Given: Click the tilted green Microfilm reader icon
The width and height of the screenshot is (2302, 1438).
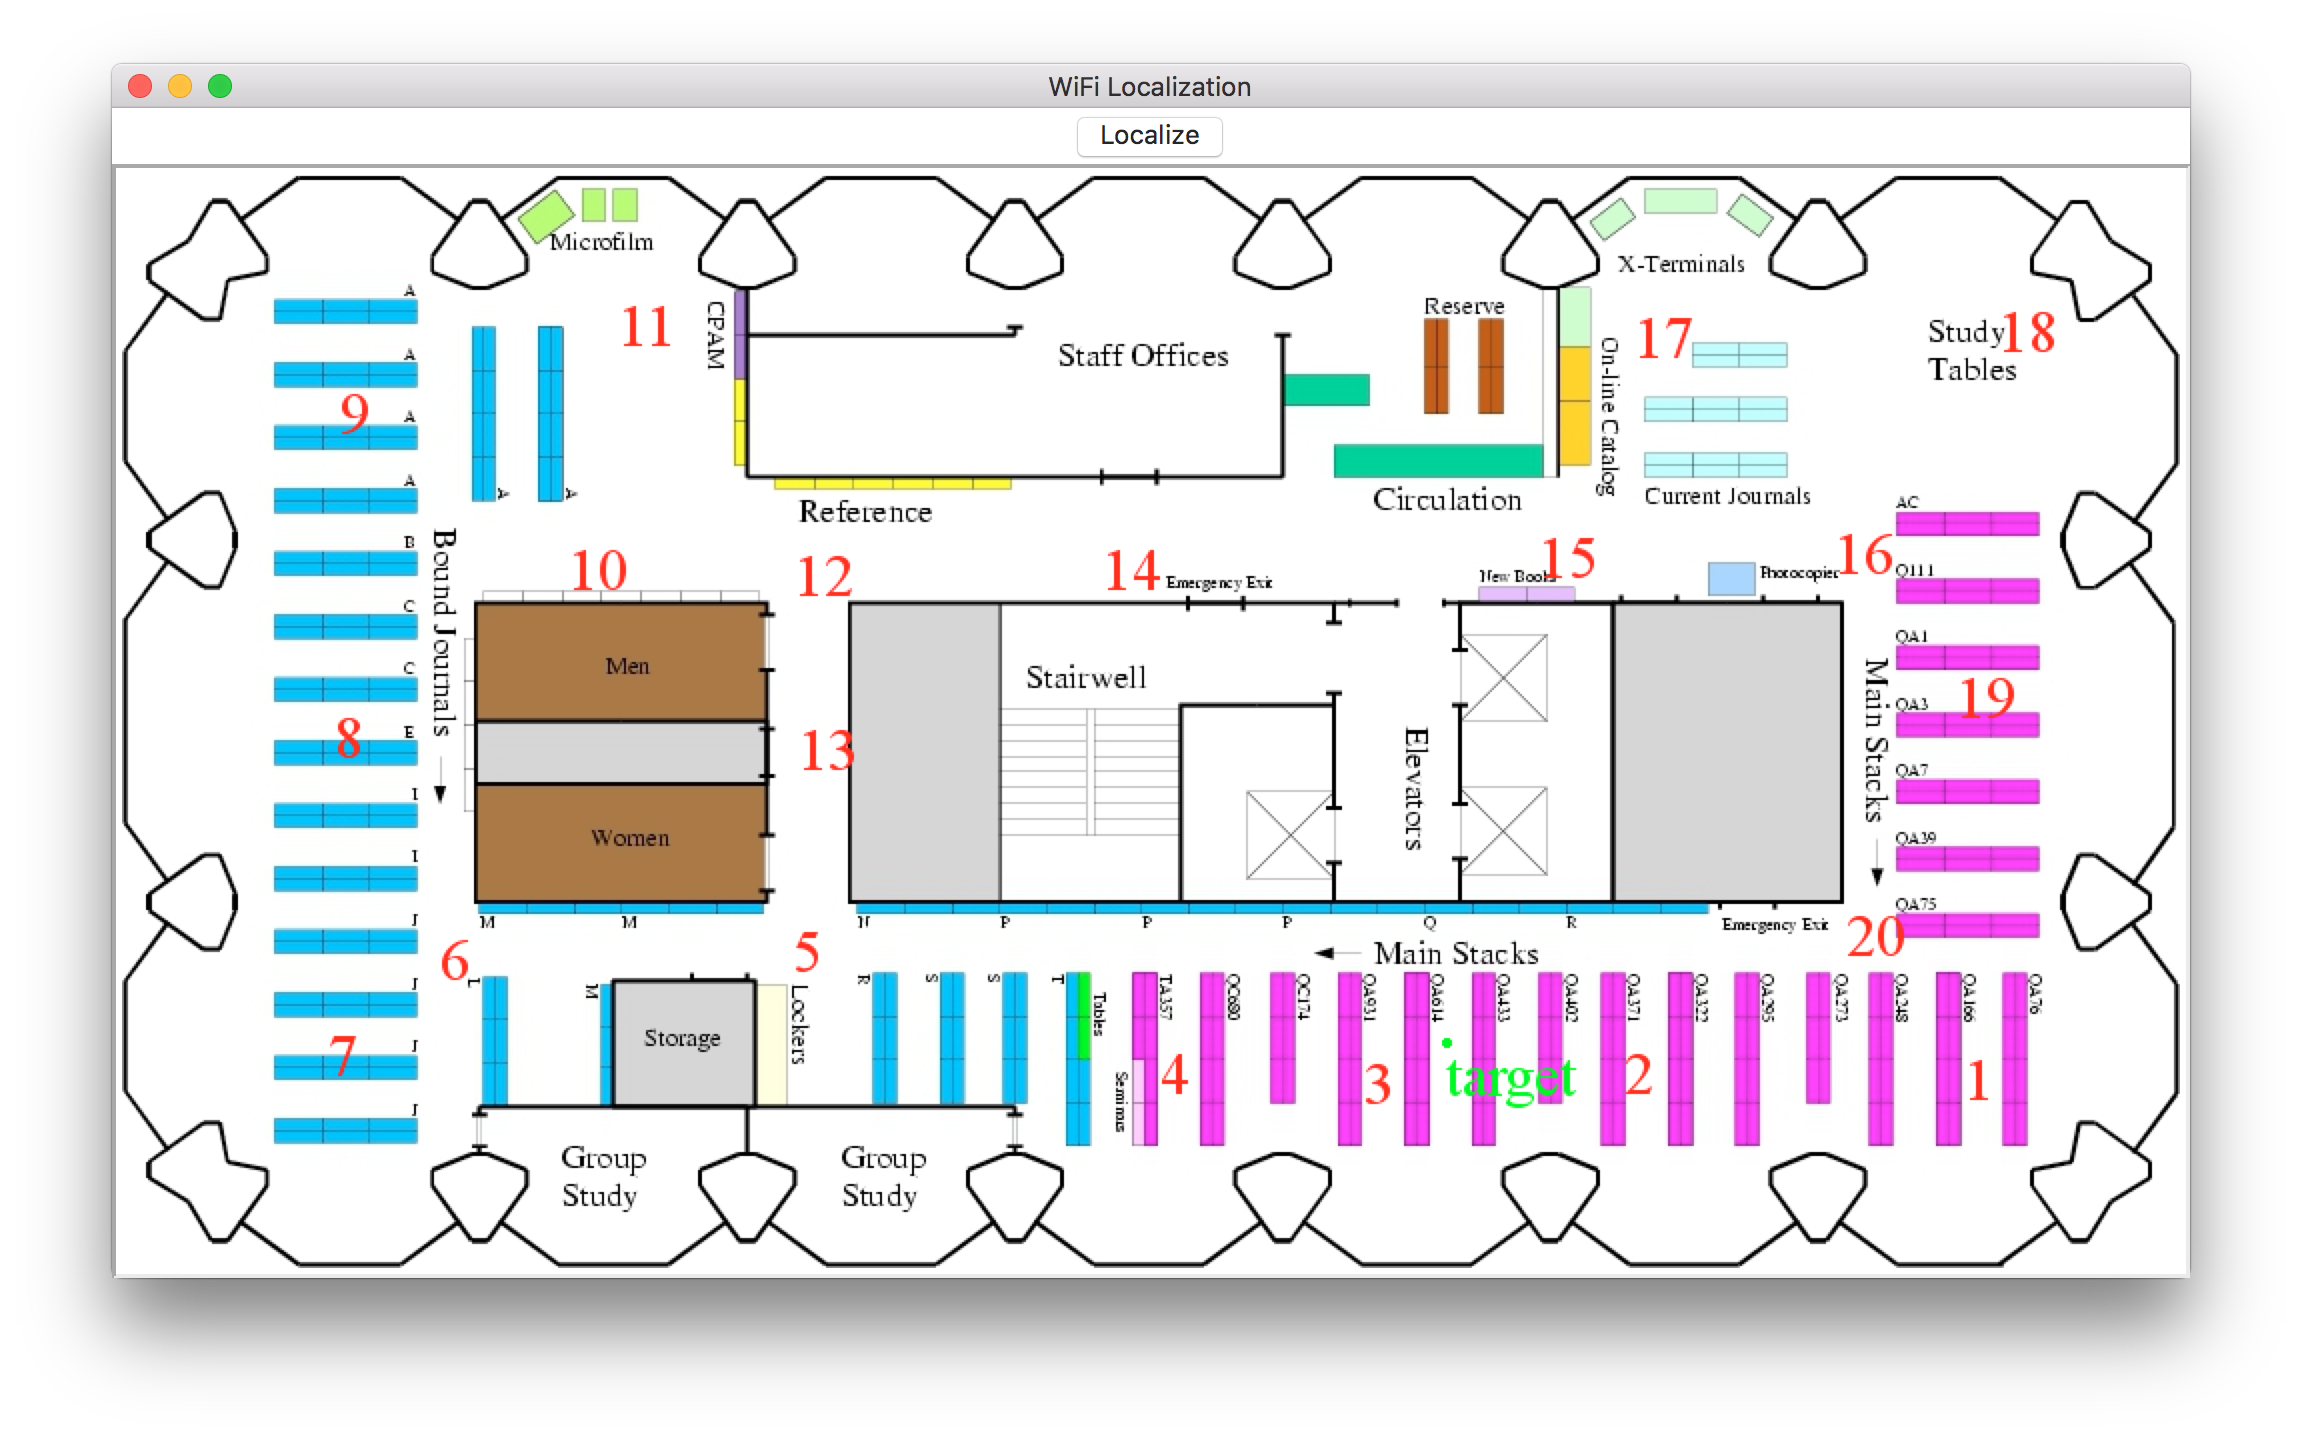Looking at the screenshot, I should (546, 215).
